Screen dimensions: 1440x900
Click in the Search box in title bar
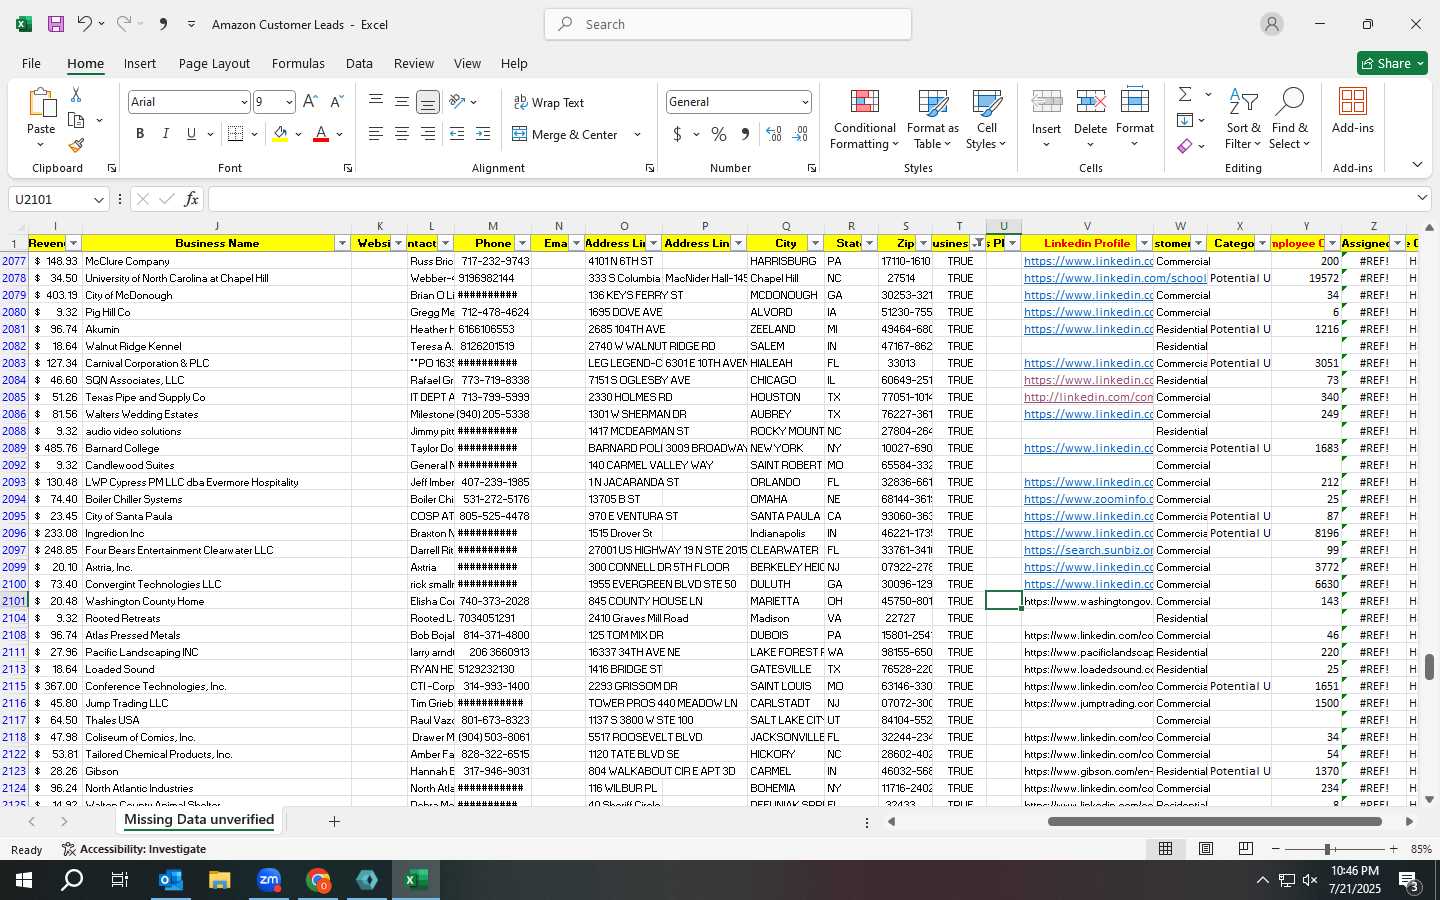point(728,24)
